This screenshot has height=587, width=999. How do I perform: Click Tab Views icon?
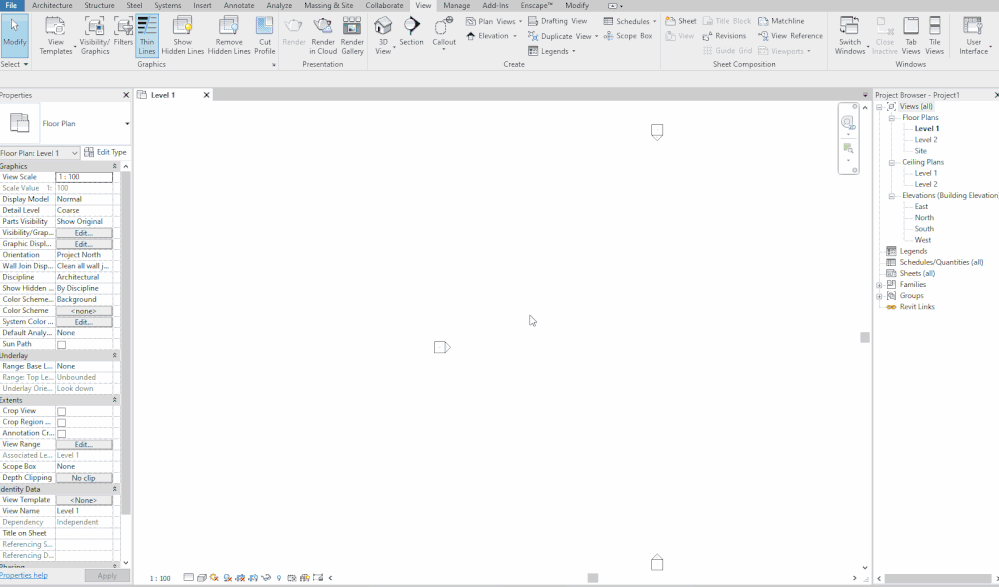(910, 35)
